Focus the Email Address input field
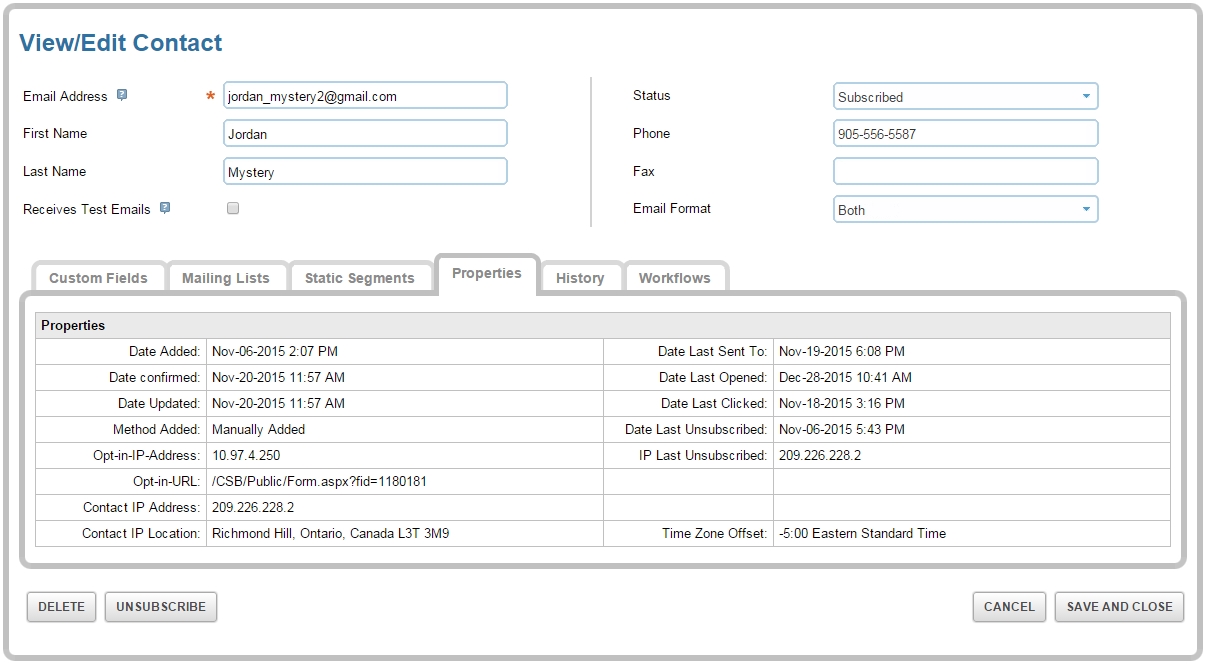The width and height of the screenshot is (1206, 665). (365, 96)
